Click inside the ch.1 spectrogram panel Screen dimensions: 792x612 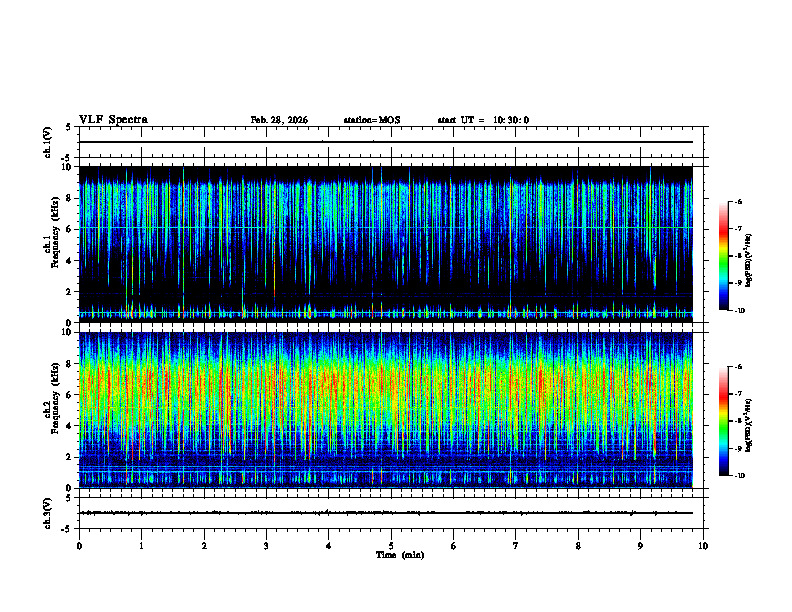click(386, 244)
